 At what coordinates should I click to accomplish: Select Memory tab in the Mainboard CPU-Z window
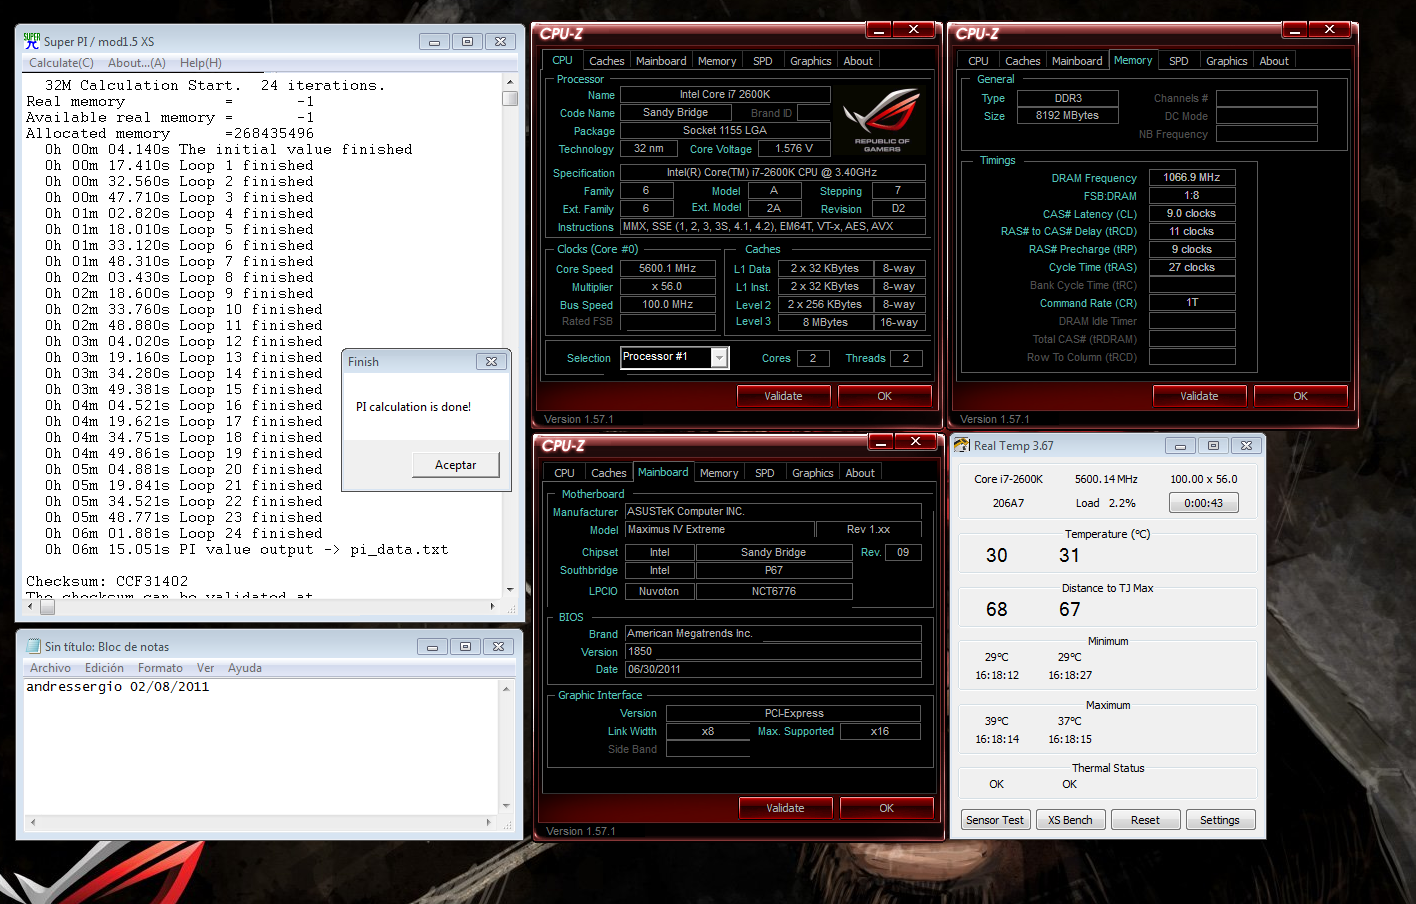click(719, 473)
